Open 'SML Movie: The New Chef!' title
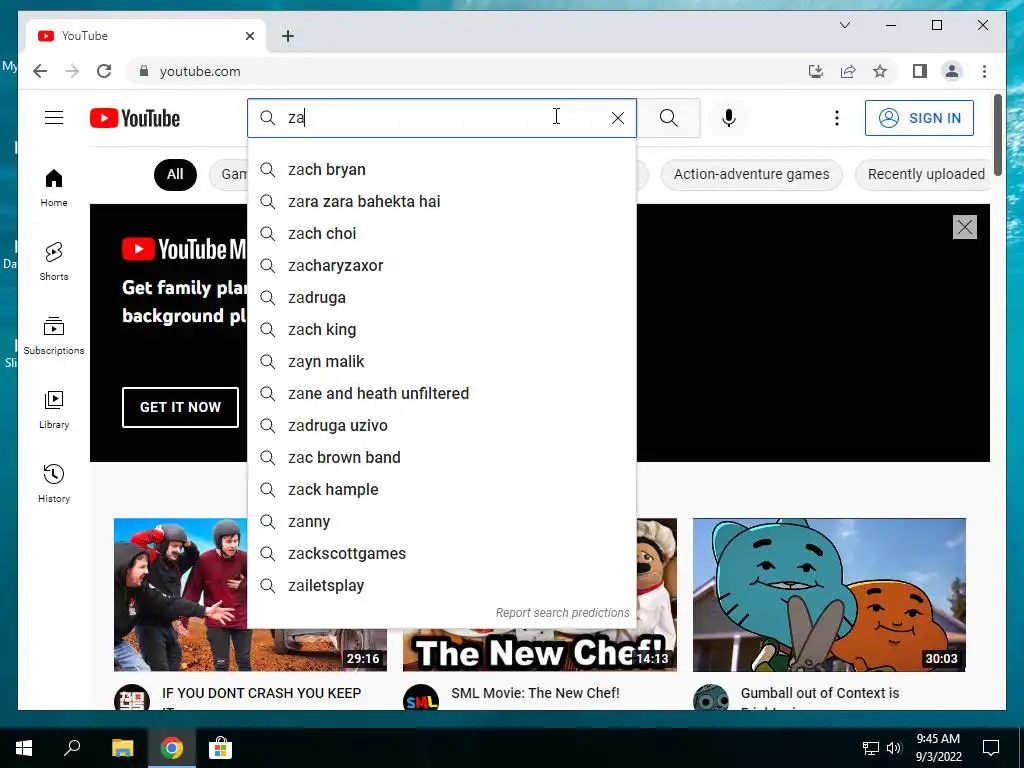The width and height of the screenshot is (1024, 768). 536,693
